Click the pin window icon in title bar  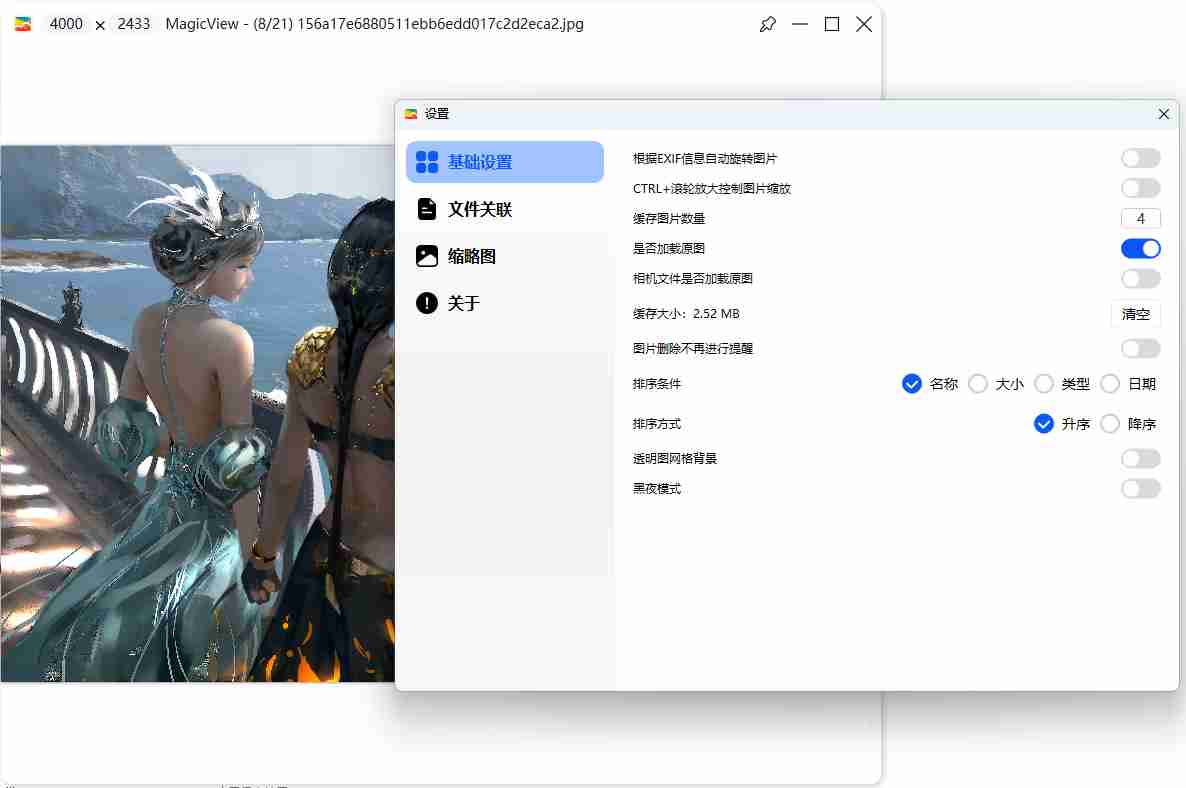click(x=767, y=25)
